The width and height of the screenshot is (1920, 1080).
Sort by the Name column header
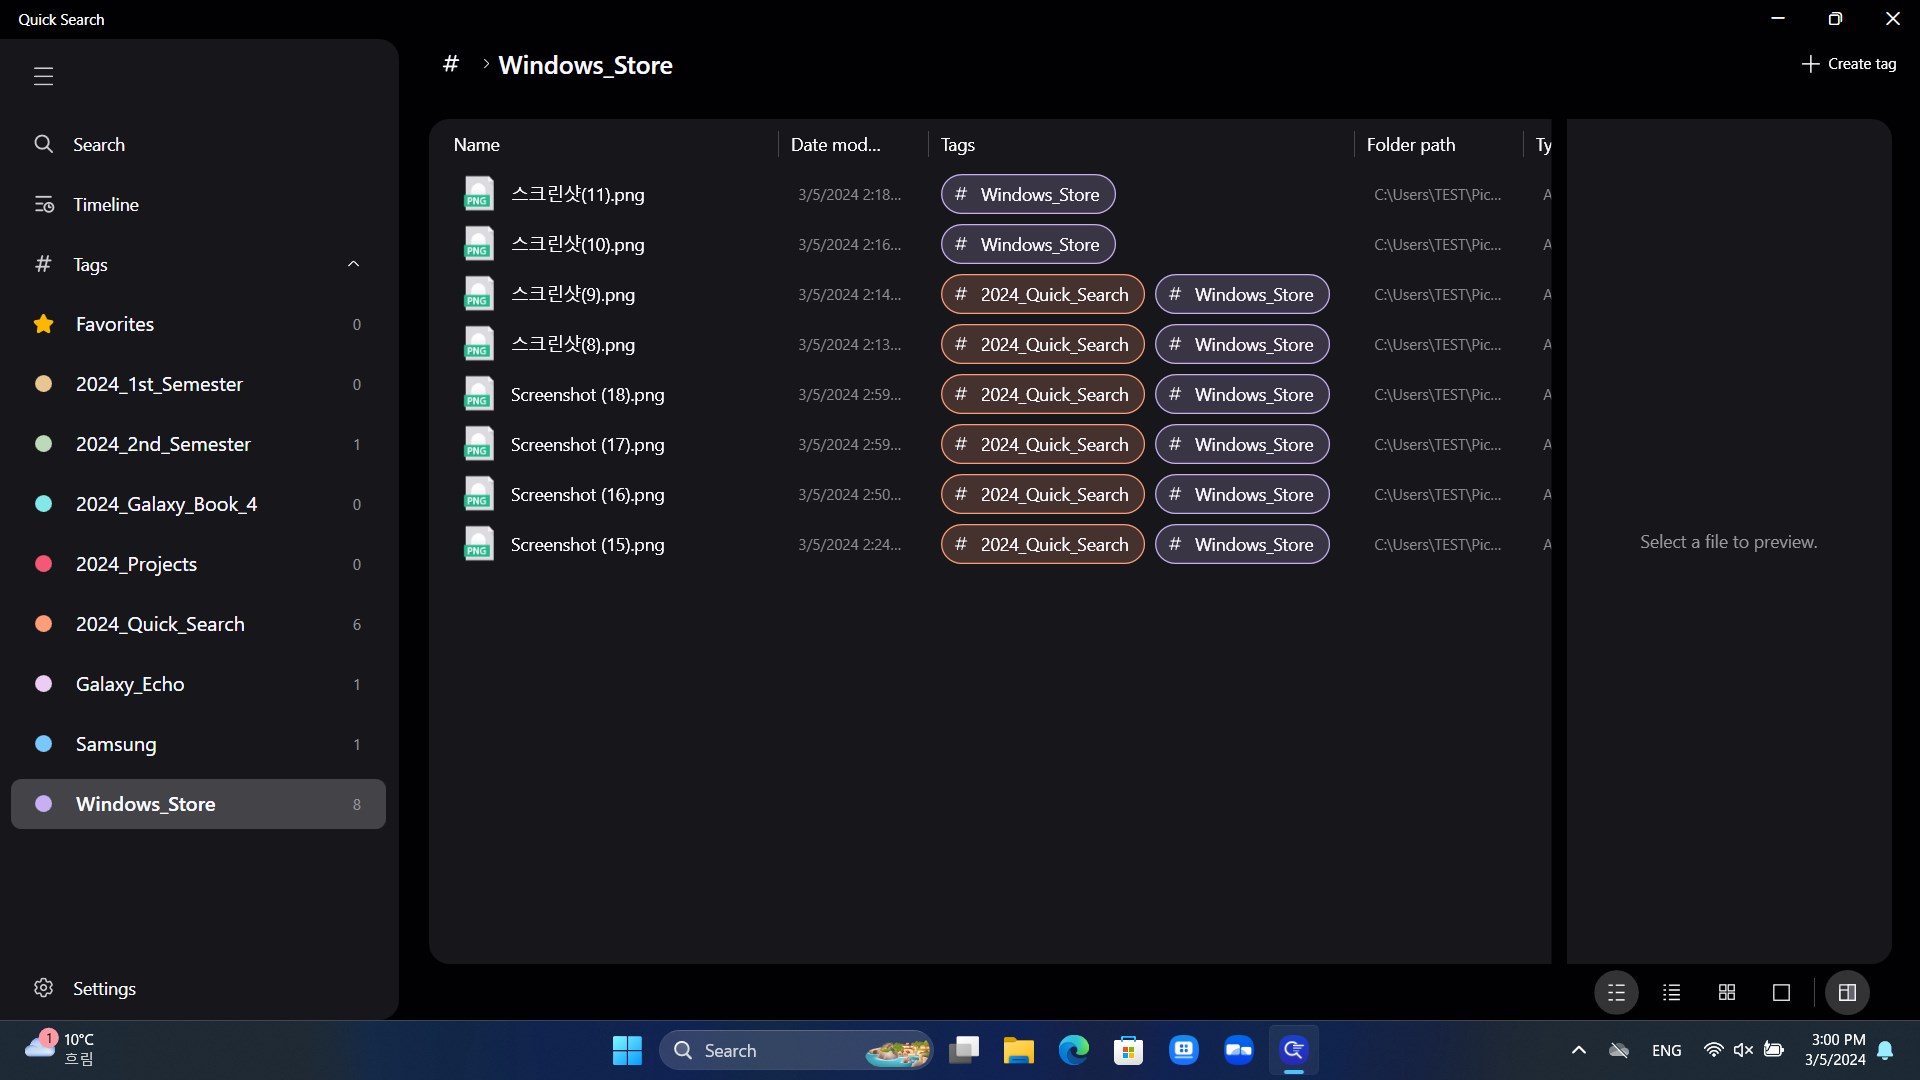pos(477,145)
